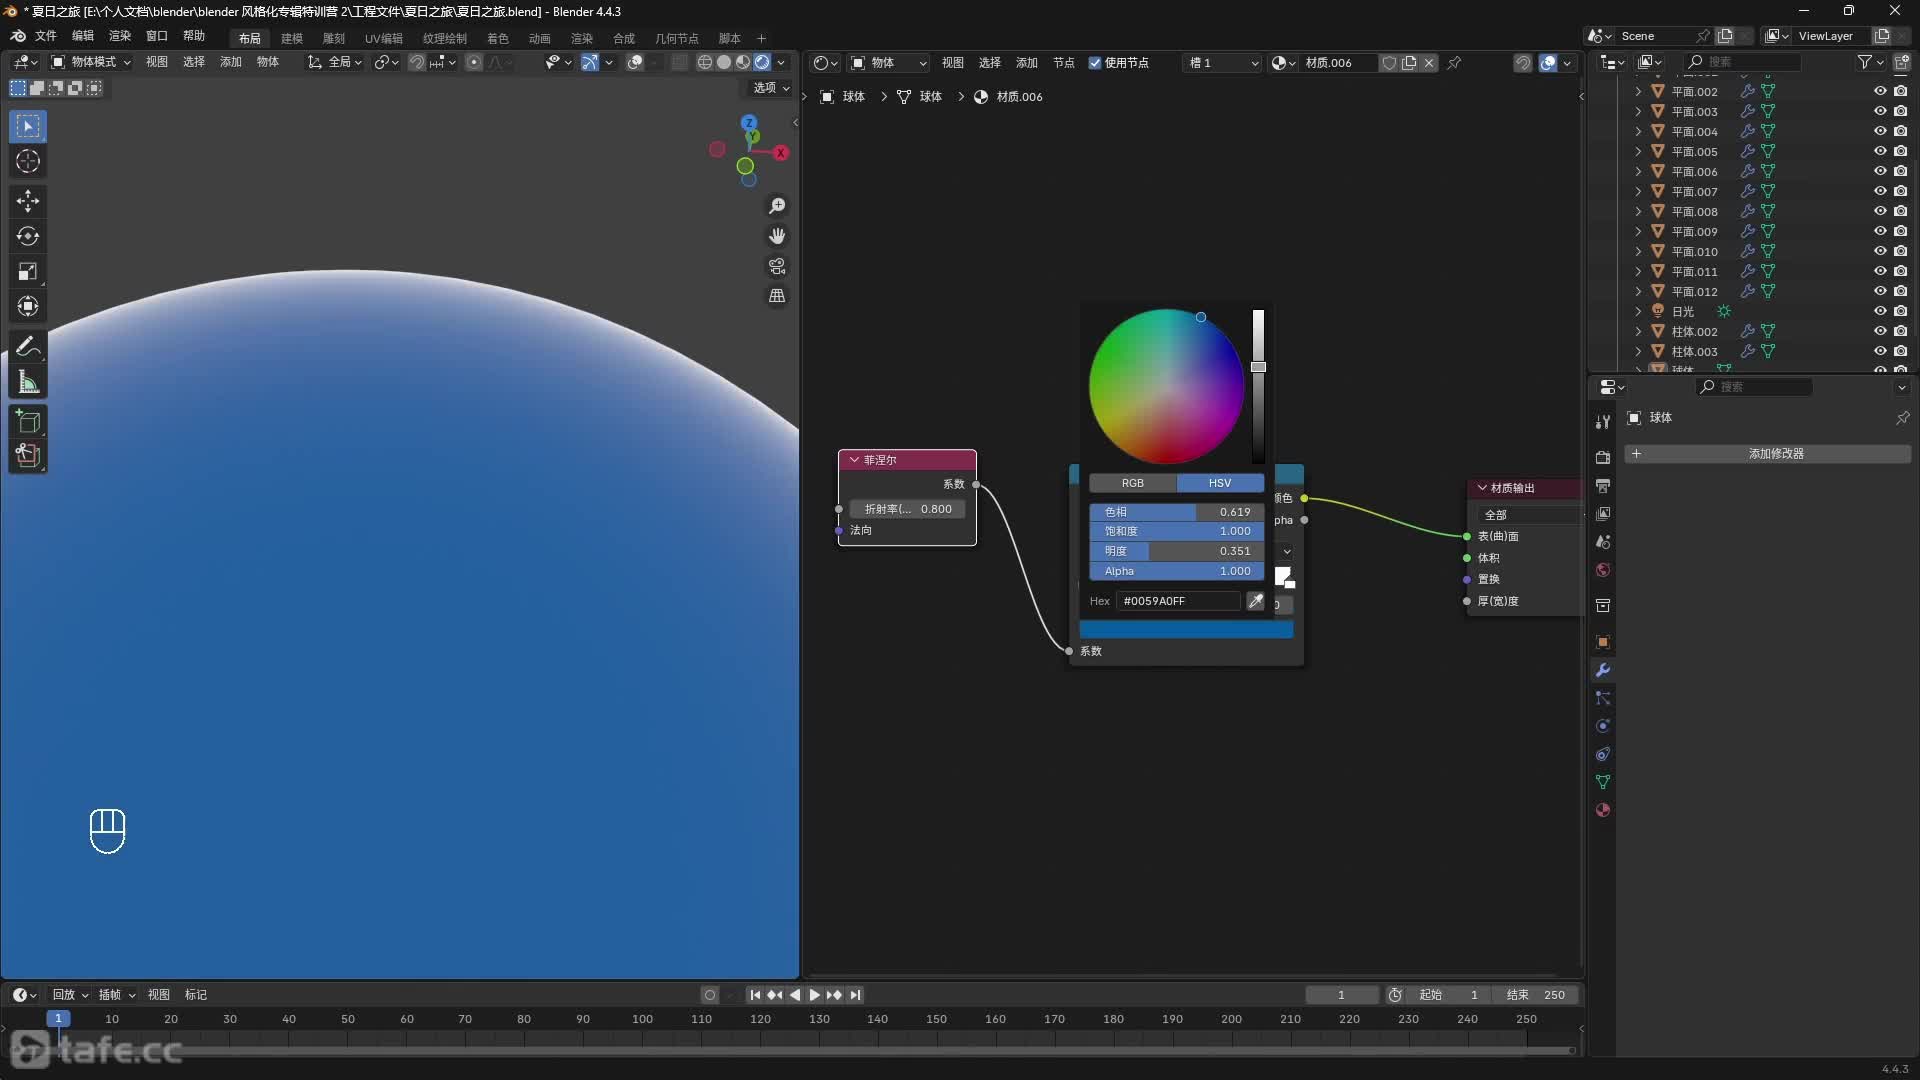This screenshot has width=1920, height=1080.
Task: Open Scene properties tab
Action: [1603, 541]
